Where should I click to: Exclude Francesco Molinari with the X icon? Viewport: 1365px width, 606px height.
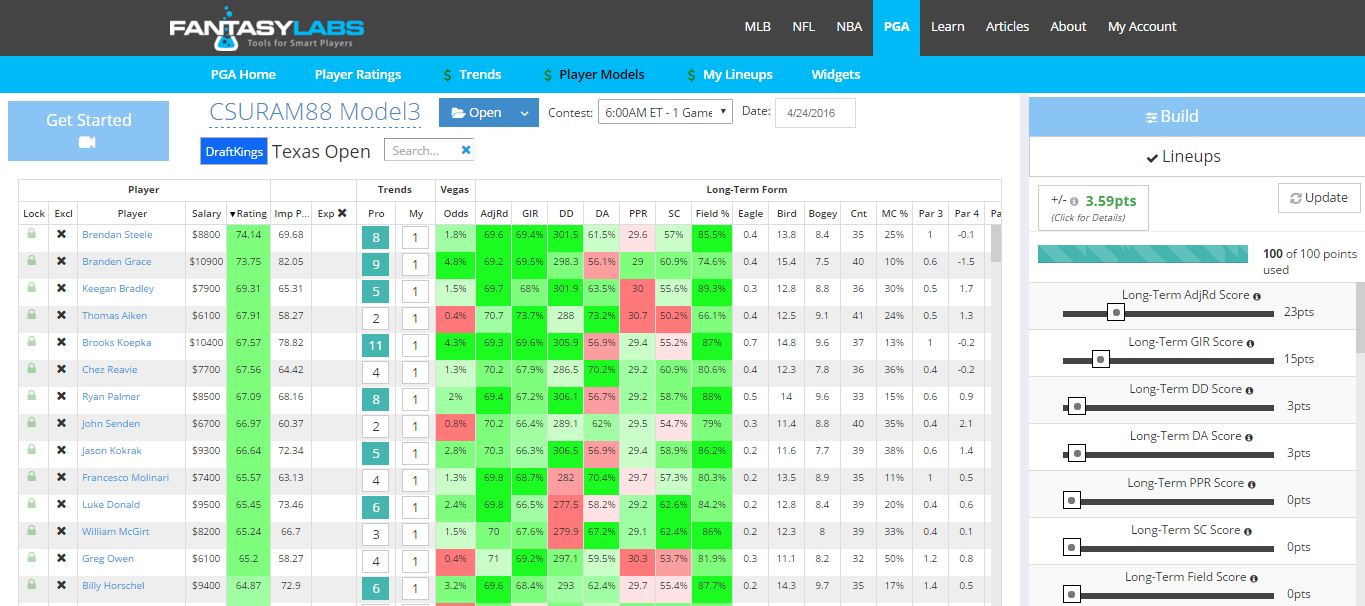pyautogui.click(x=61, y=477)
